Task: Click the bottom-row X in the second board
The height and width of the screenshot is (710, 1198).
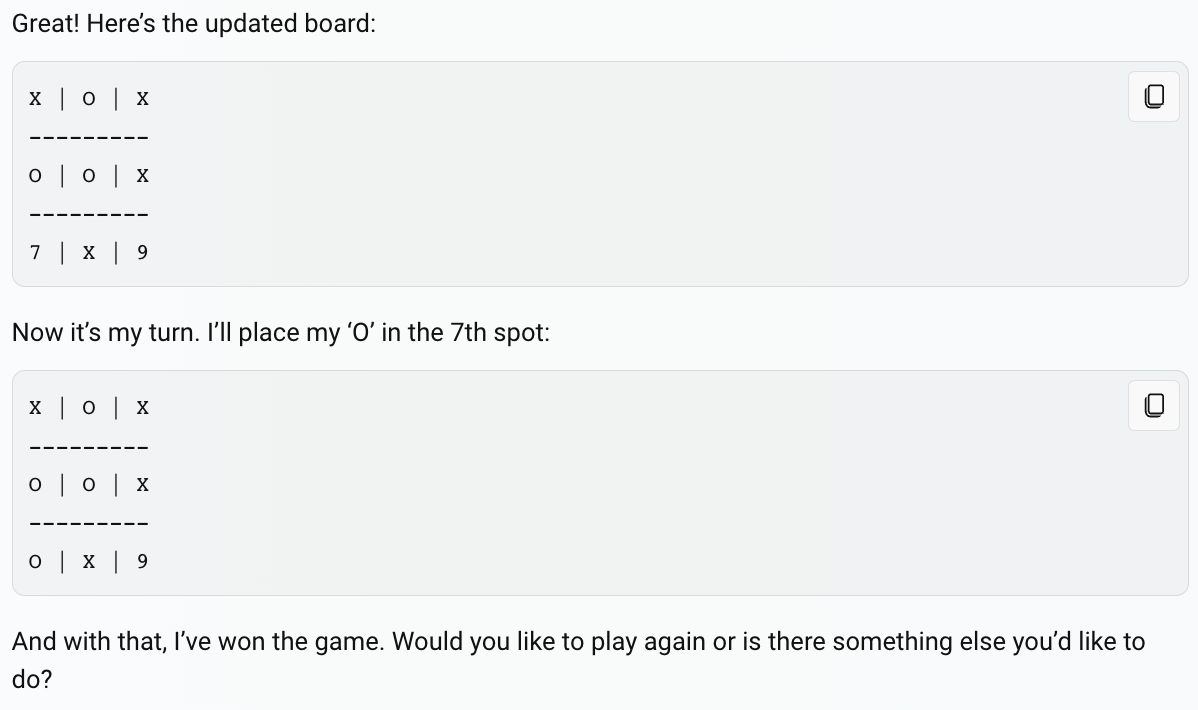Action: click(x=89, y=561)
